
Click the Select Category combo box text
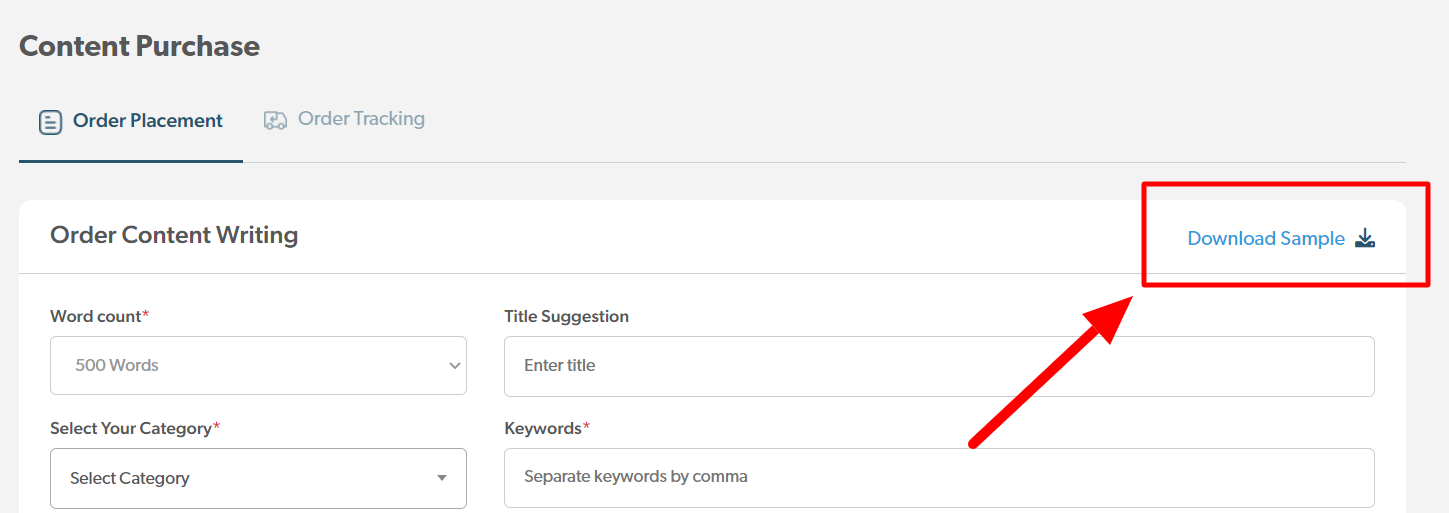[130, 478]
